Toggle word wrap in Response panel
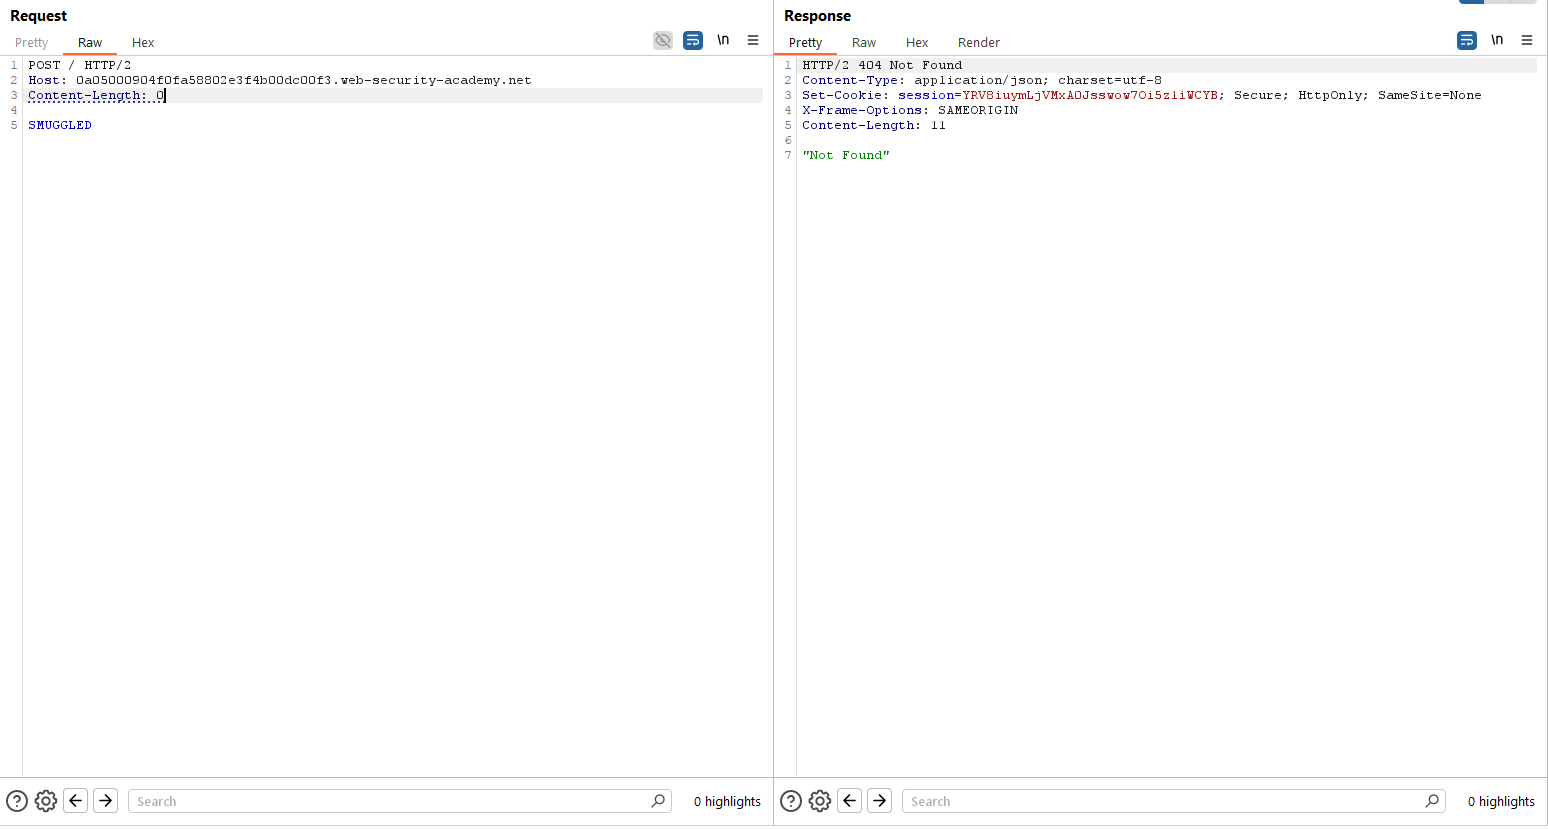The width and height of the screenshot is (1548, 829). 1467,41
